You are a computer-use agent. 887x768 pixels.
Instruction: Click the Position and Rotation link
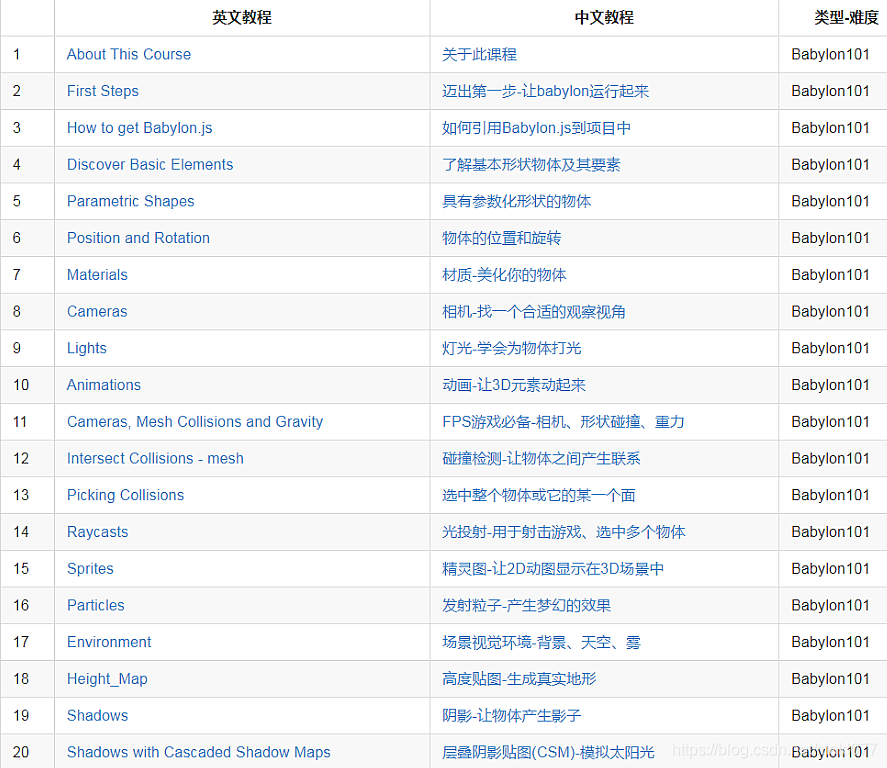pyautogui.click(x=138, y=238)
